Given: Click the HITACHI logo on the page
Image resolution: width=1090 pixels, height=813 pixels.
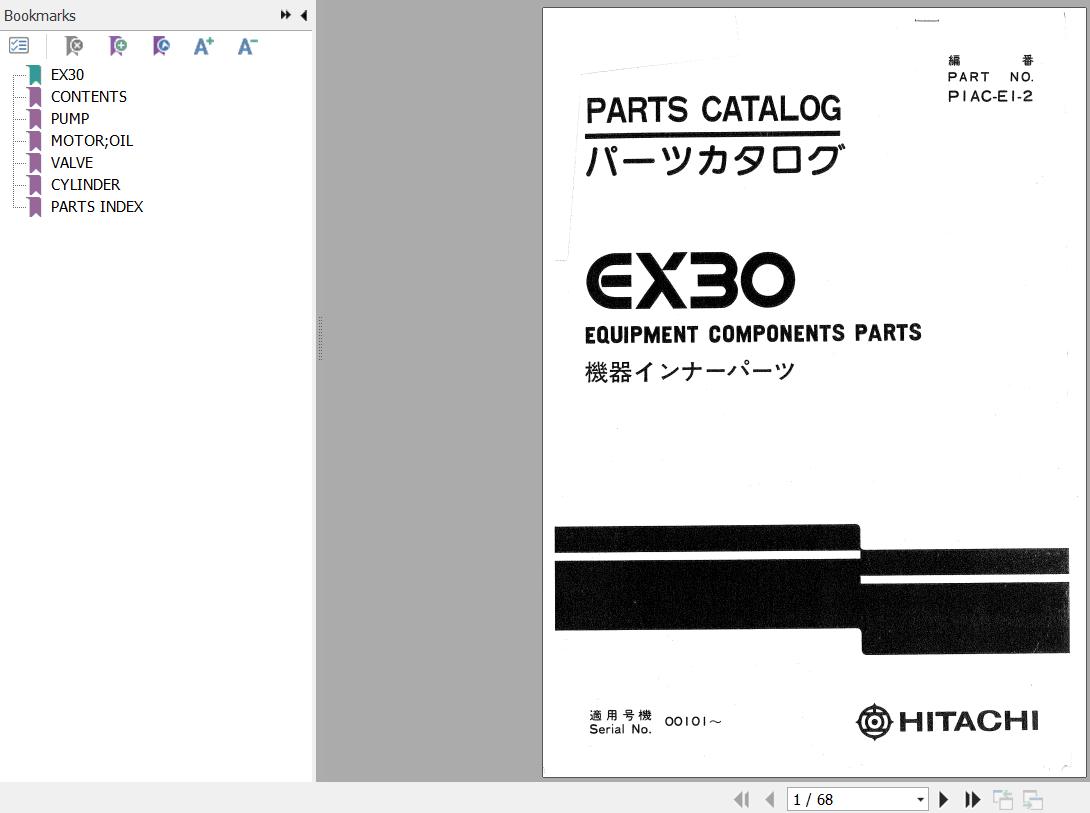Looking at the screenshot, I should 947,721.
